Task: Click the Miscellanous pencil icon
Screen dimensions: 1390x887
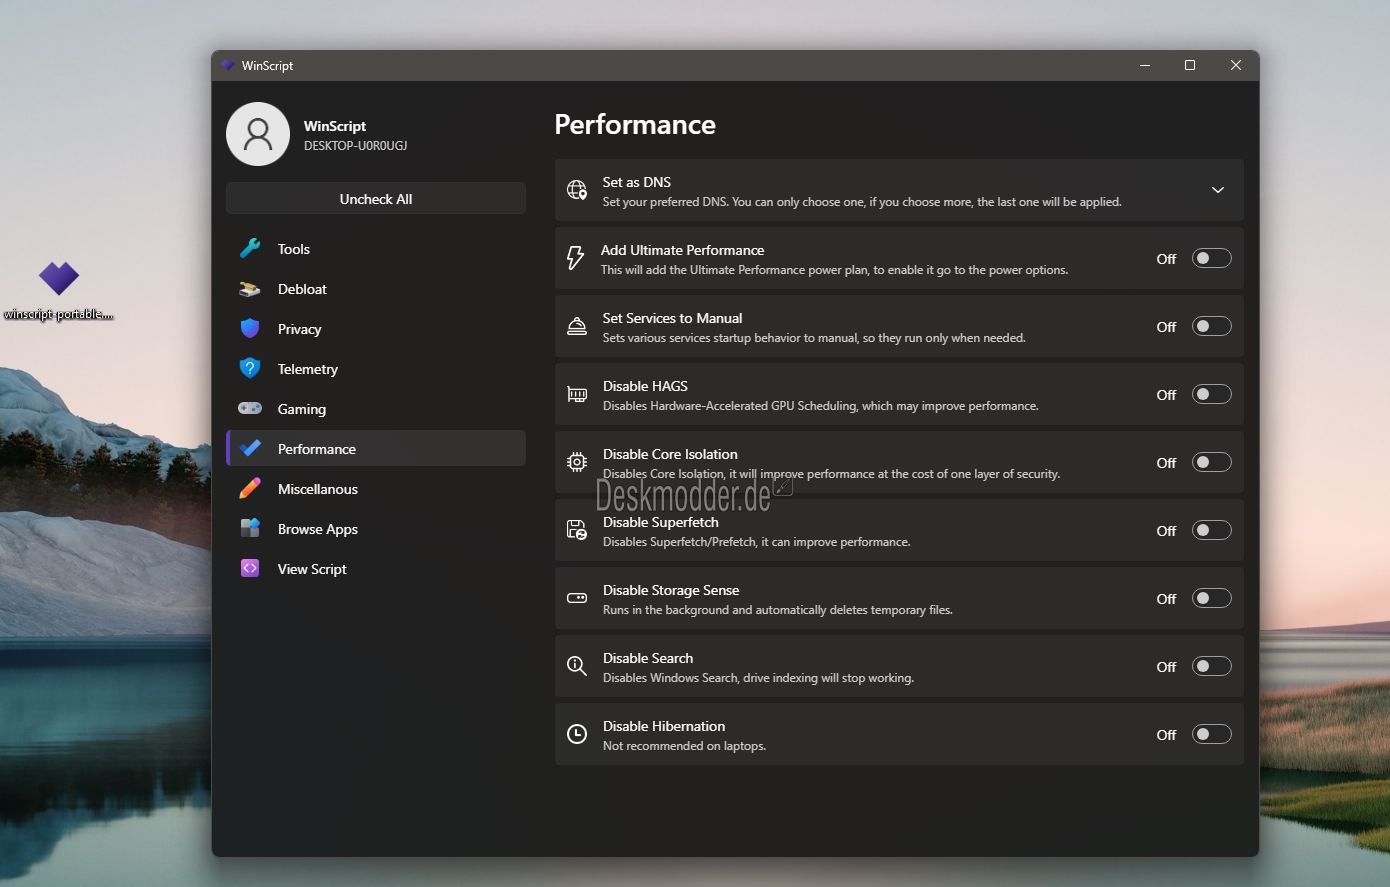Action: pyautogui.click(x=250, y=488)
